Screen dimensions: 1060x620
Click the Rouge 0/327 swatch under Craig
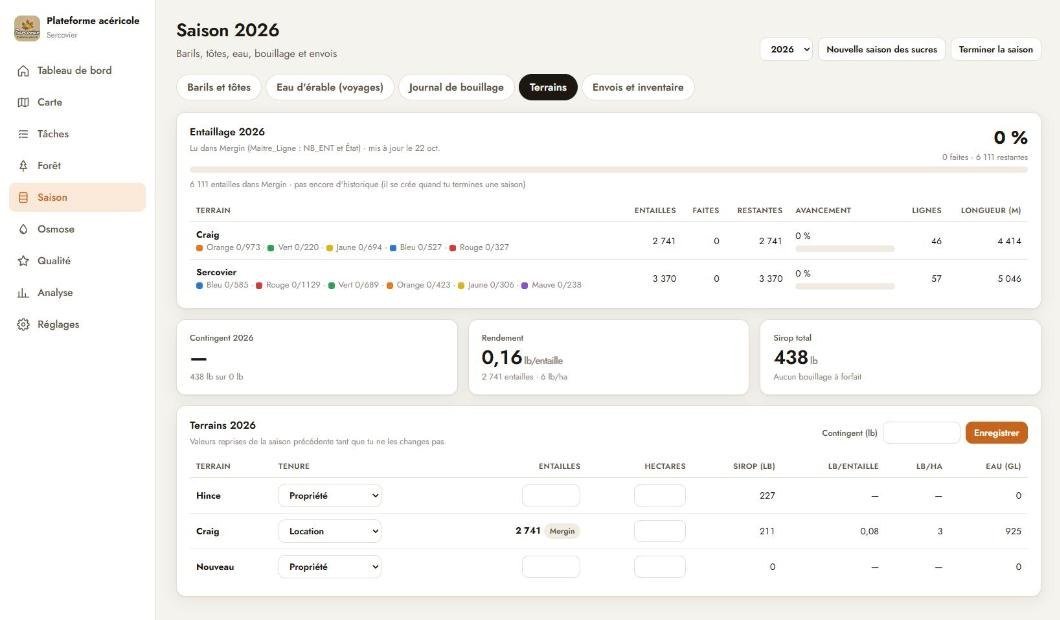click(452, 248)
